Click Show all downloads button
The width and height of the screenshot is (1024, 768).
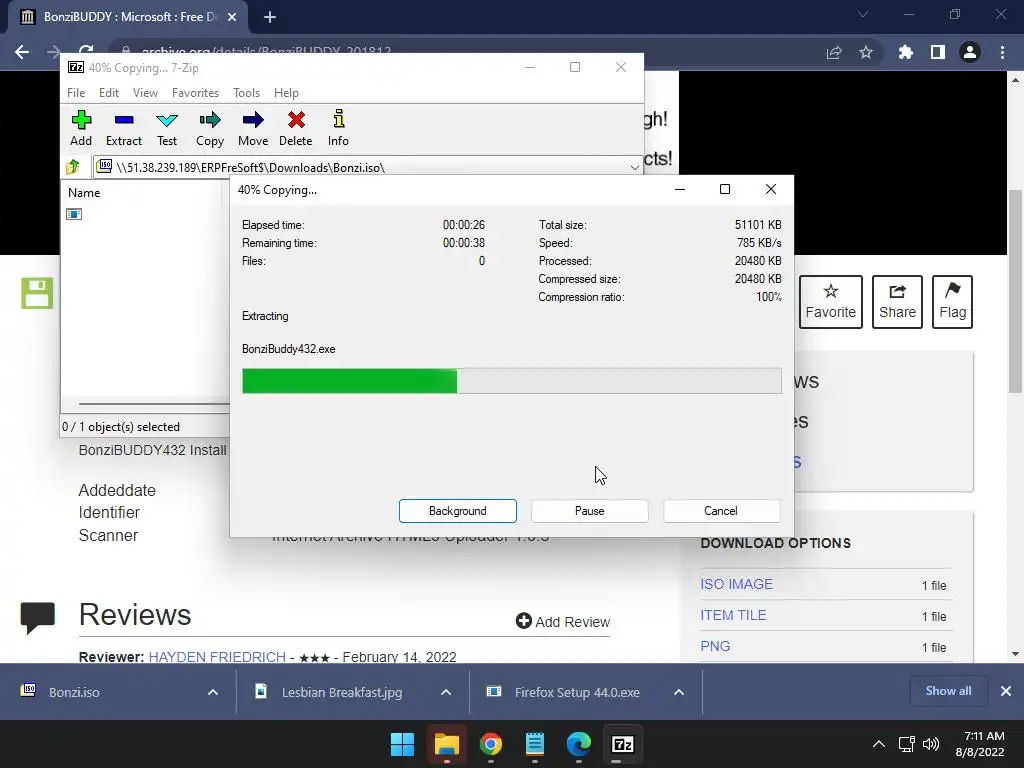point(948,691)
